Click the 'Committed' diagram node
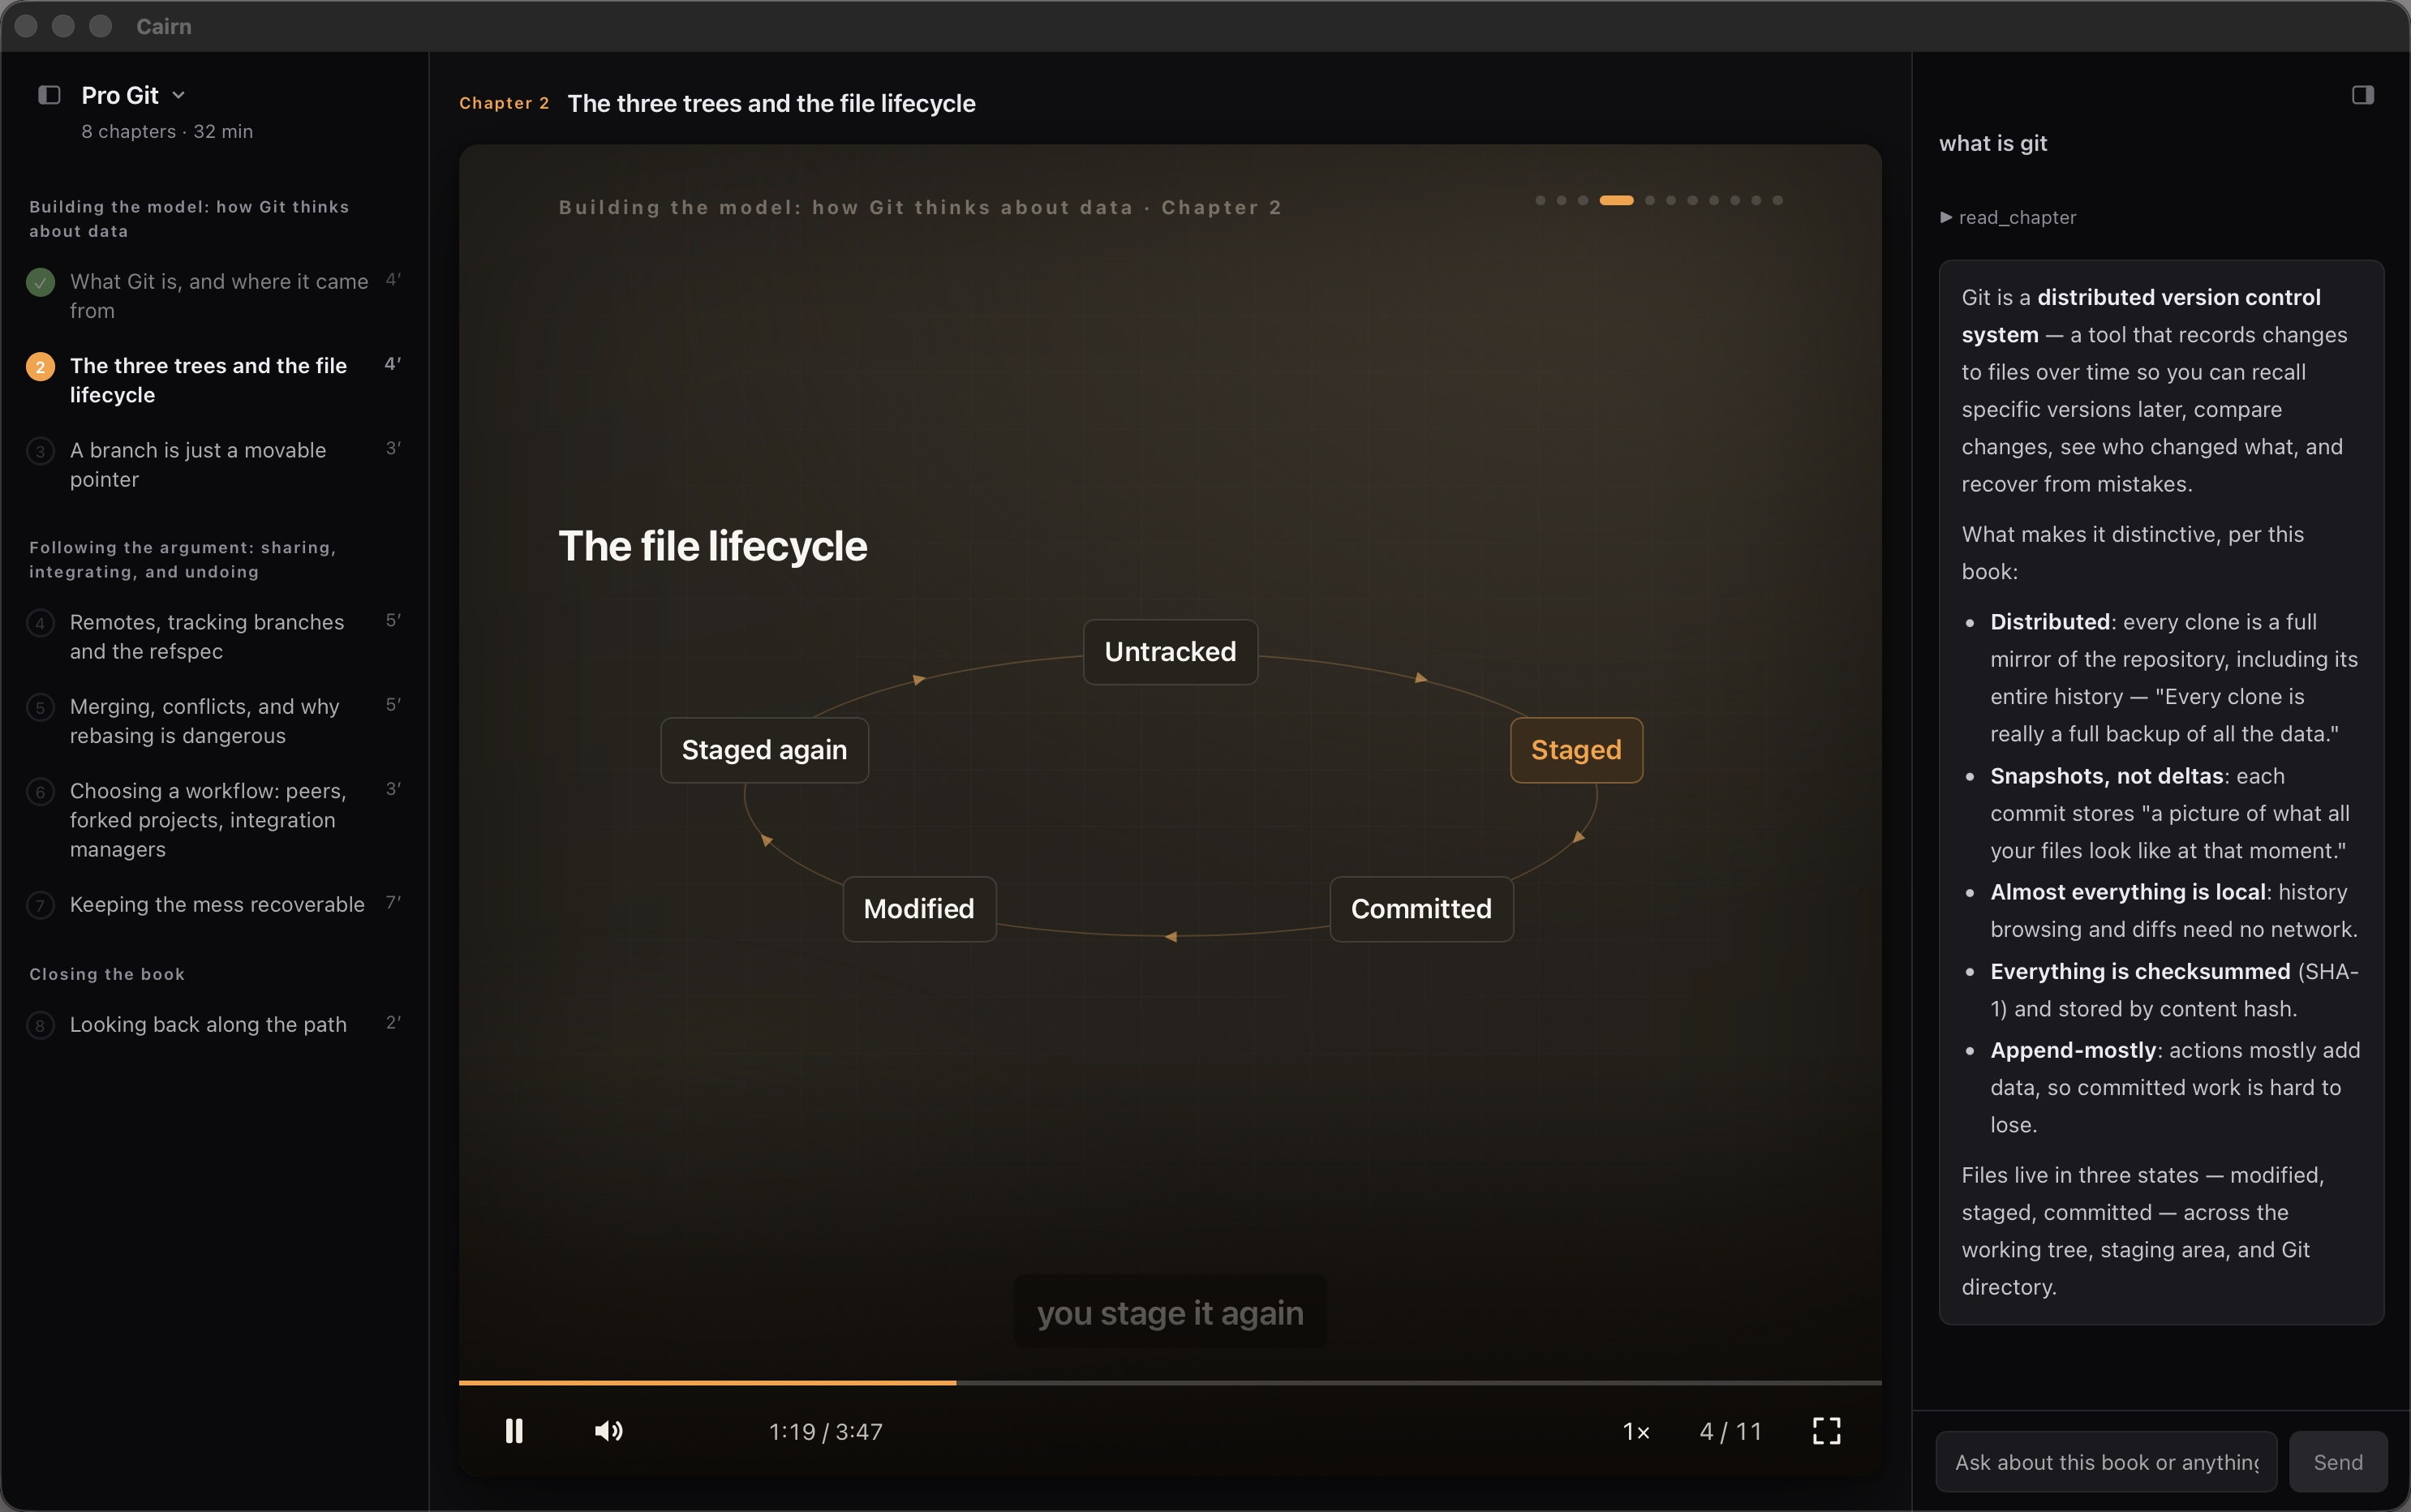The image size is (2411, 1512). pyautogui.click(x=1421, y=909)
